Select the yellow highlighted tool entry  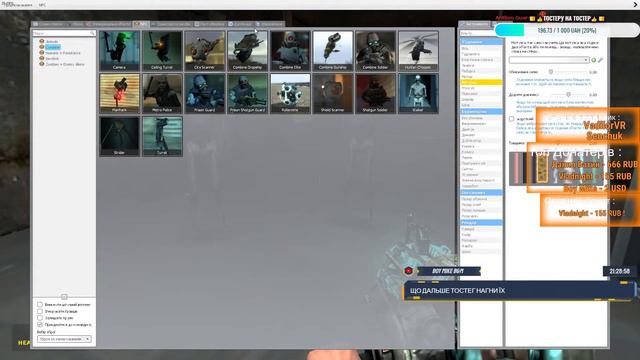481,82
